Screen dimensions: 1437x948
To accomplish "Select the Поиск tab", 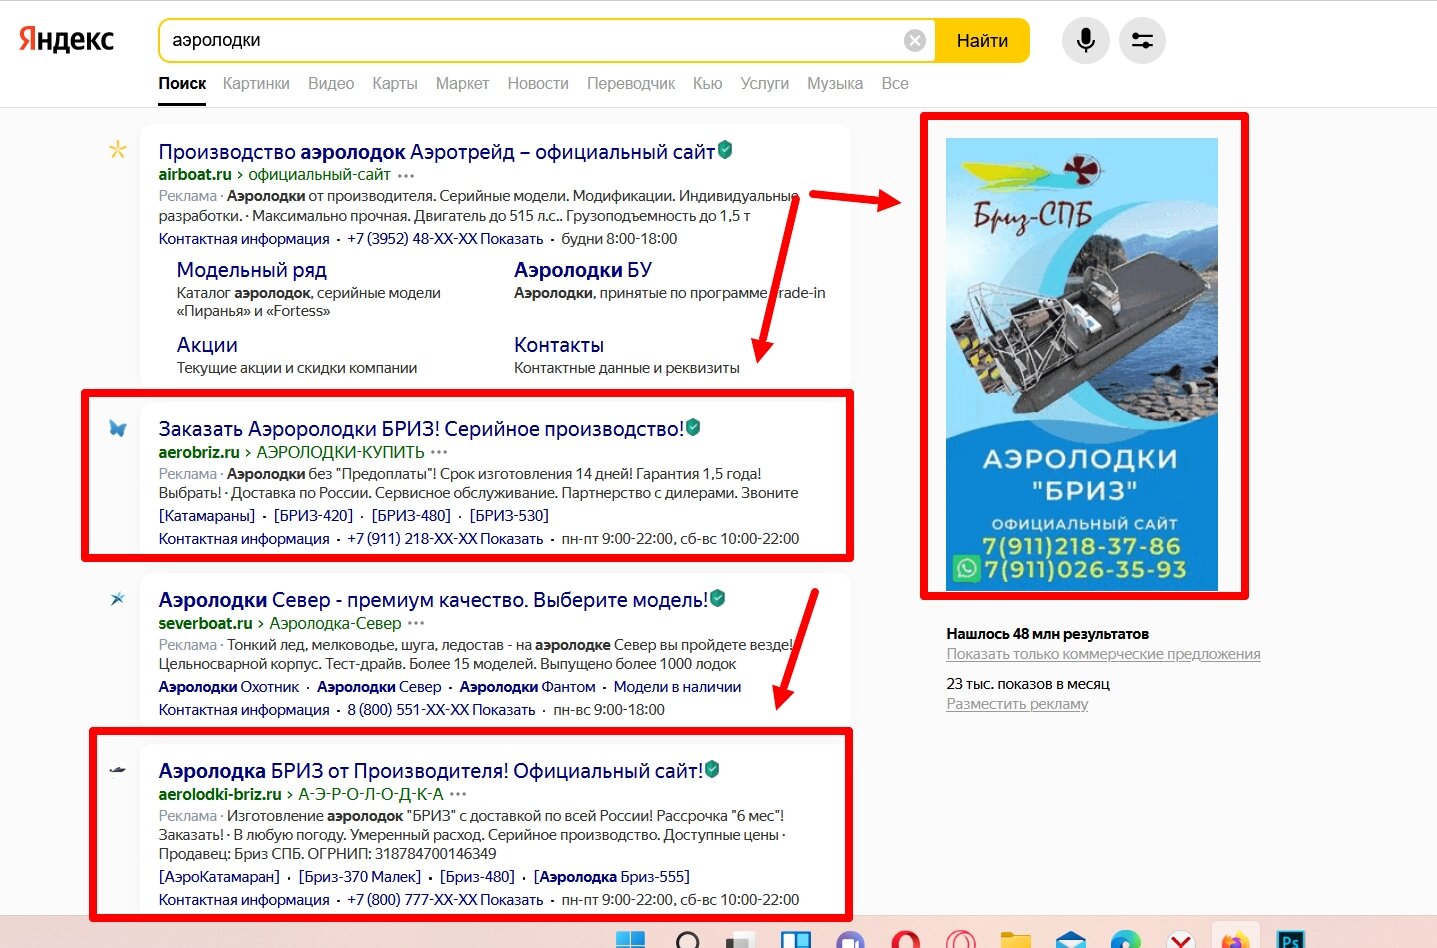I will pos(182,84).
